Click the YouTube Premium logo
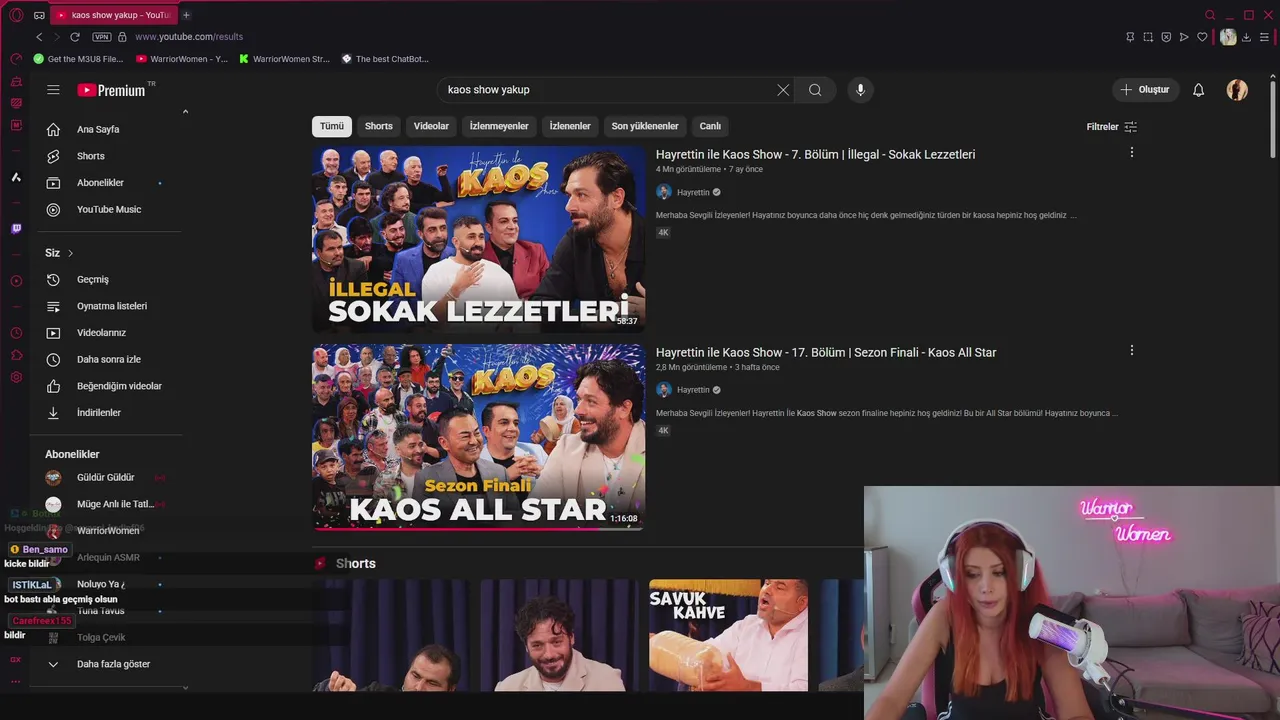 coord(111,90)
